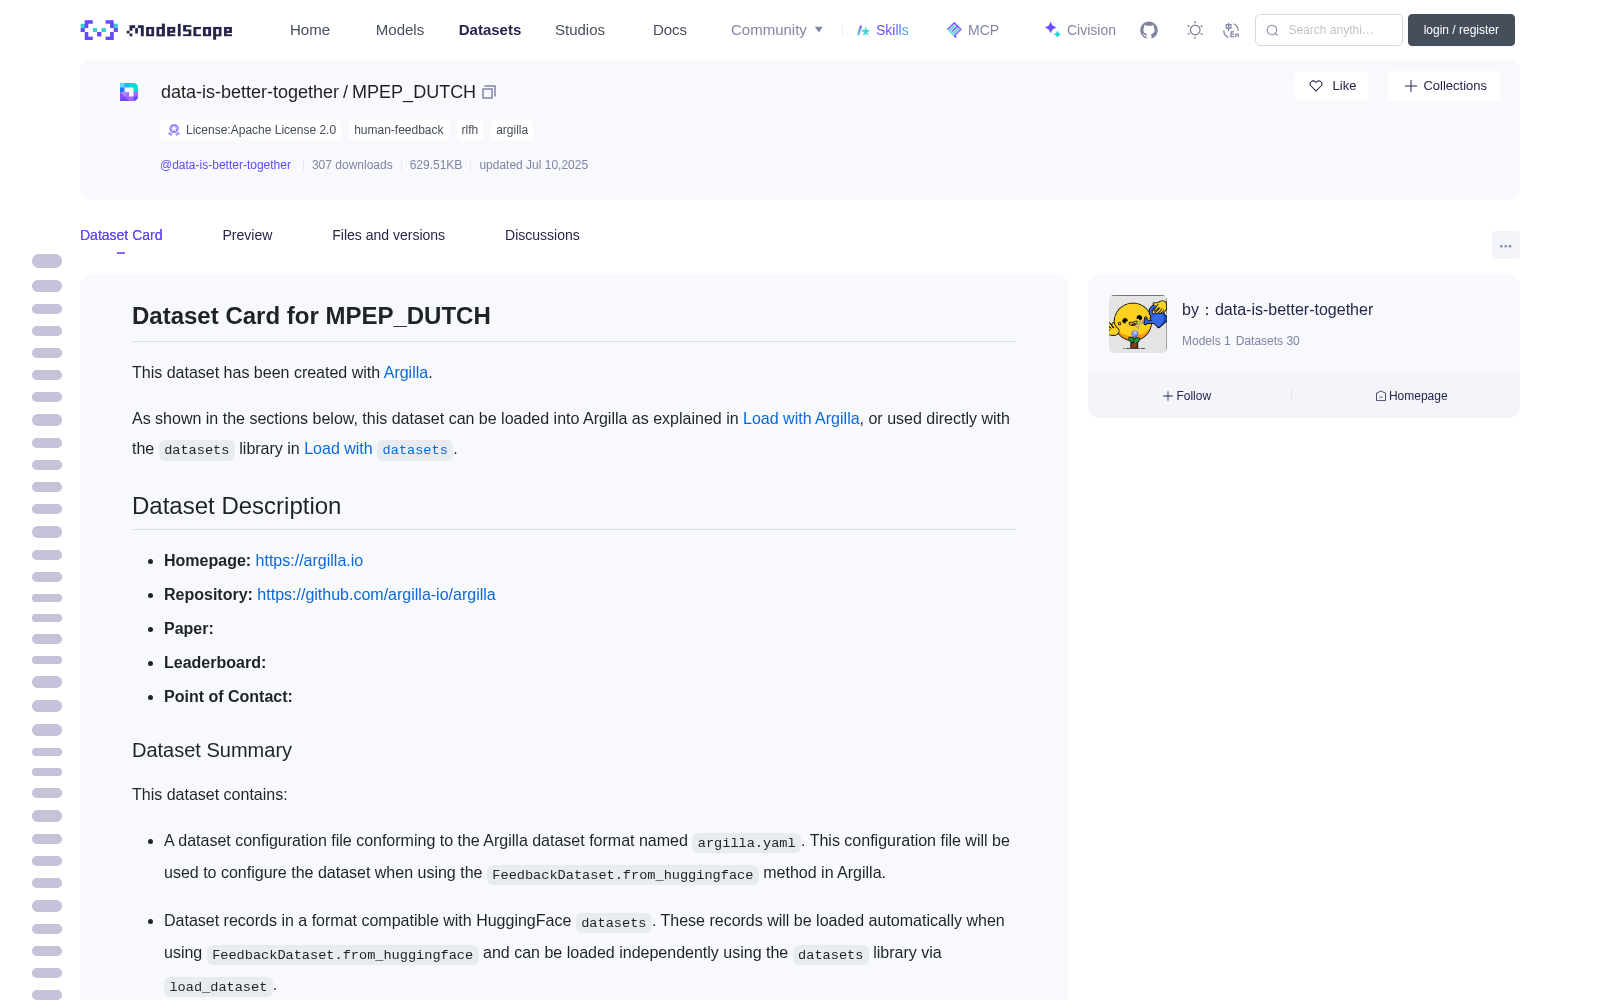Image resolution: width=1600 pixels, height=1000 pixels.
Task: Click the Models 1 count
Action: 1206,341
